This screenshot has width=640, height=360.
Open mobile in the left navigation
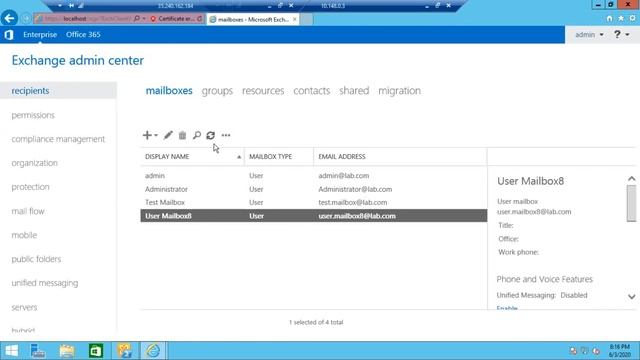(24, 235)
